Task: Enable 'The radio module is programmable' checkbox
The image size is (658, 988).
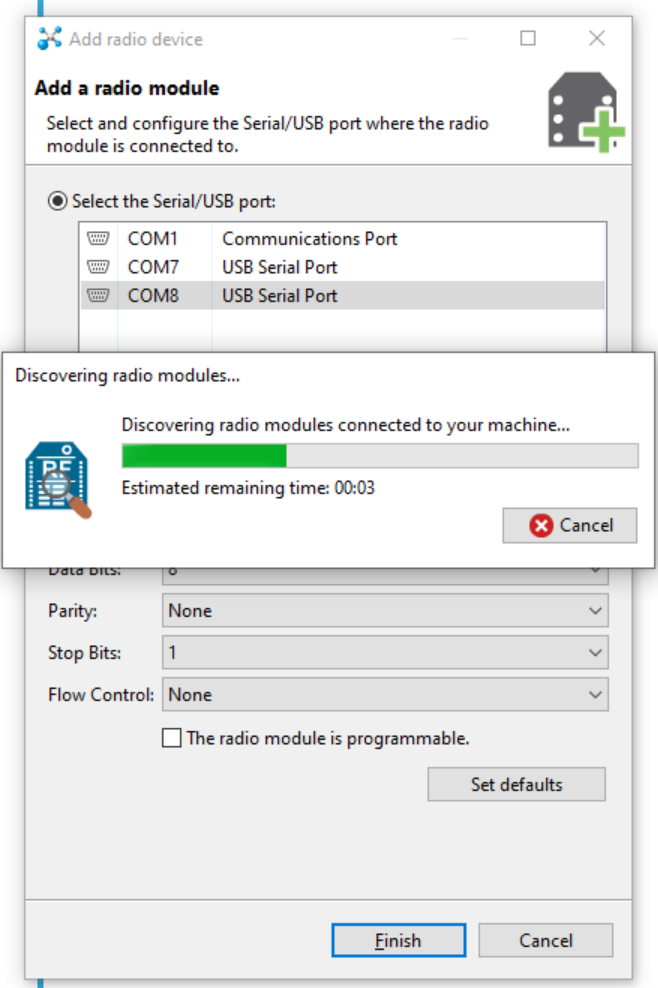Action: [x=172, y=738]
